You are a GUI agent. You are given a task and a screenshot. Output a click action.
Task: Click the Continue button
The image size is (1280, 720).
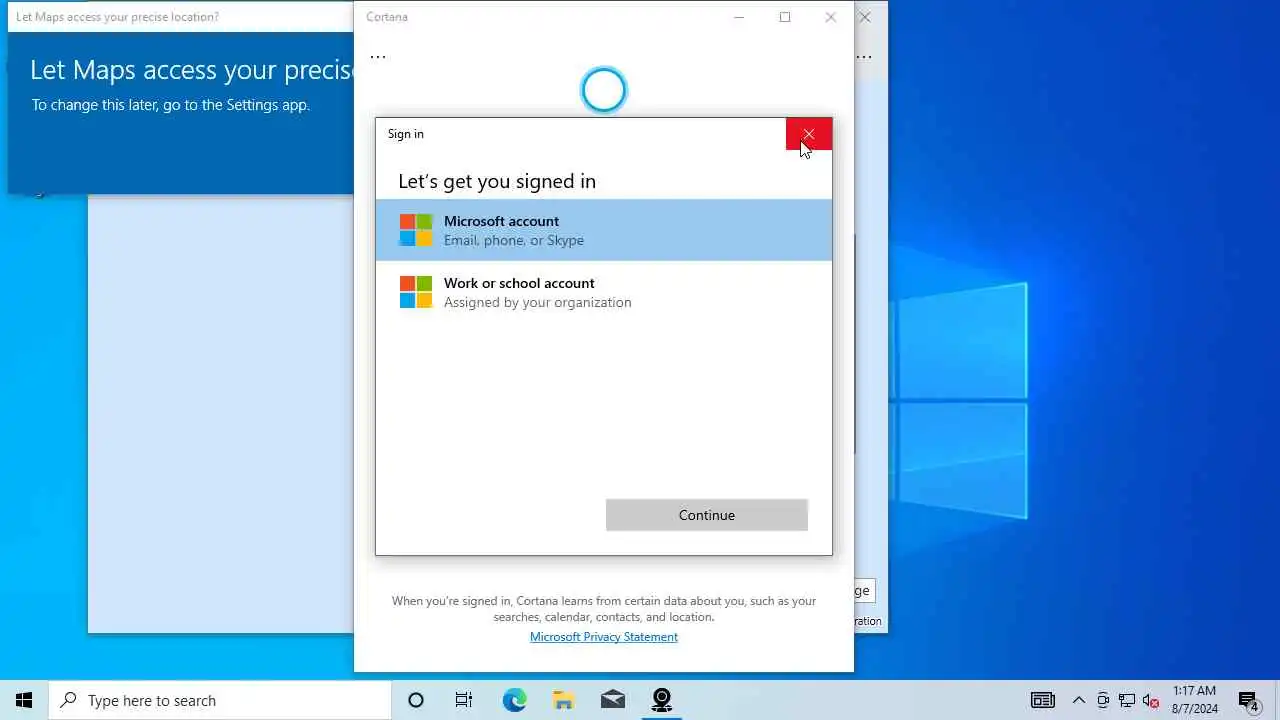[706, 515]
